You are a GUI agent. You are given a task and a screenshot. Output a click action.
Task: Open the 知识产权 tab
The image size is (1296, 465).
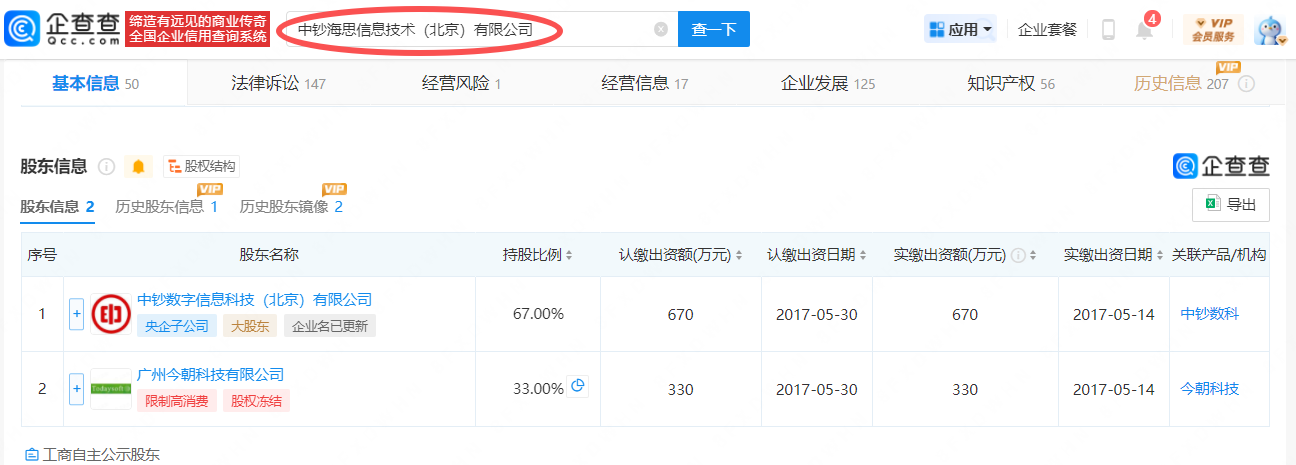point(1010,84)
